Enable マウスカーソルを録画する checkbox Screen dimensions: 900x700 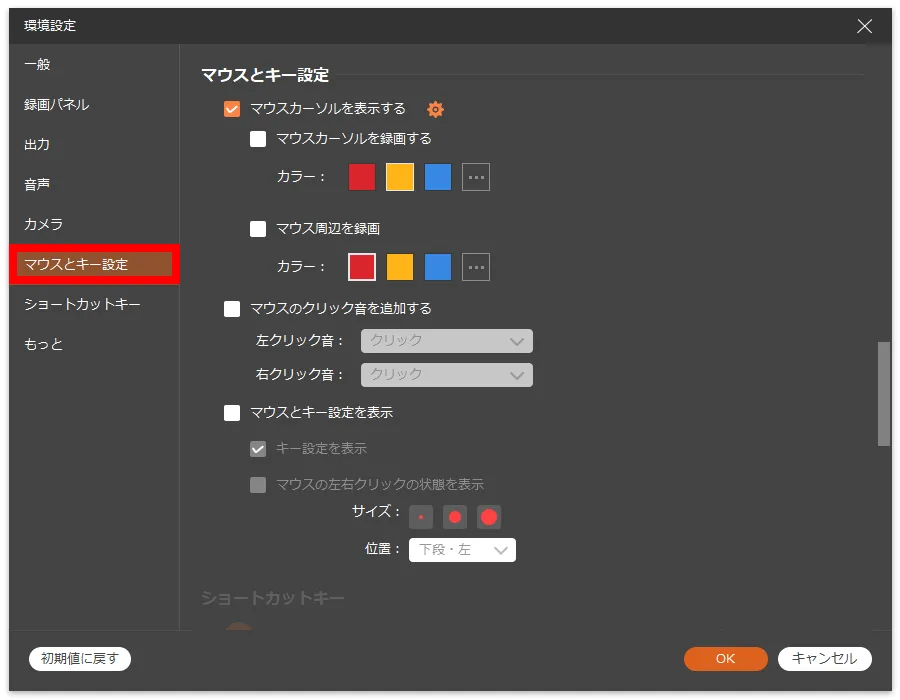[258, 139]
